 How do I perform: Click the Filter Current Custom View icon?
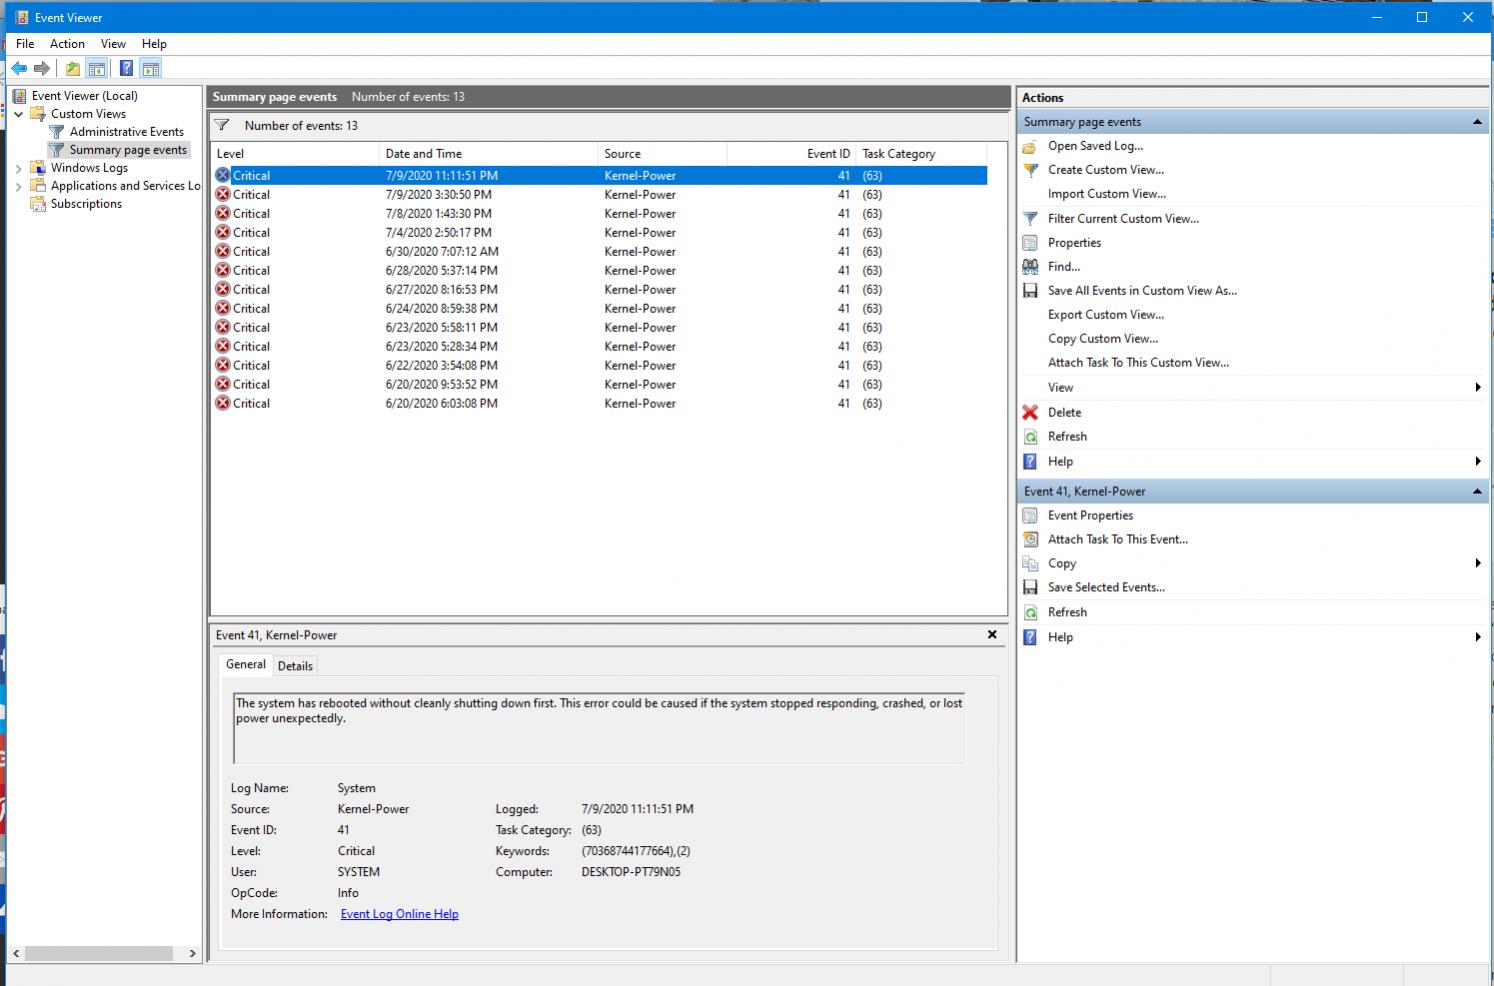[x=1030, y=219]
